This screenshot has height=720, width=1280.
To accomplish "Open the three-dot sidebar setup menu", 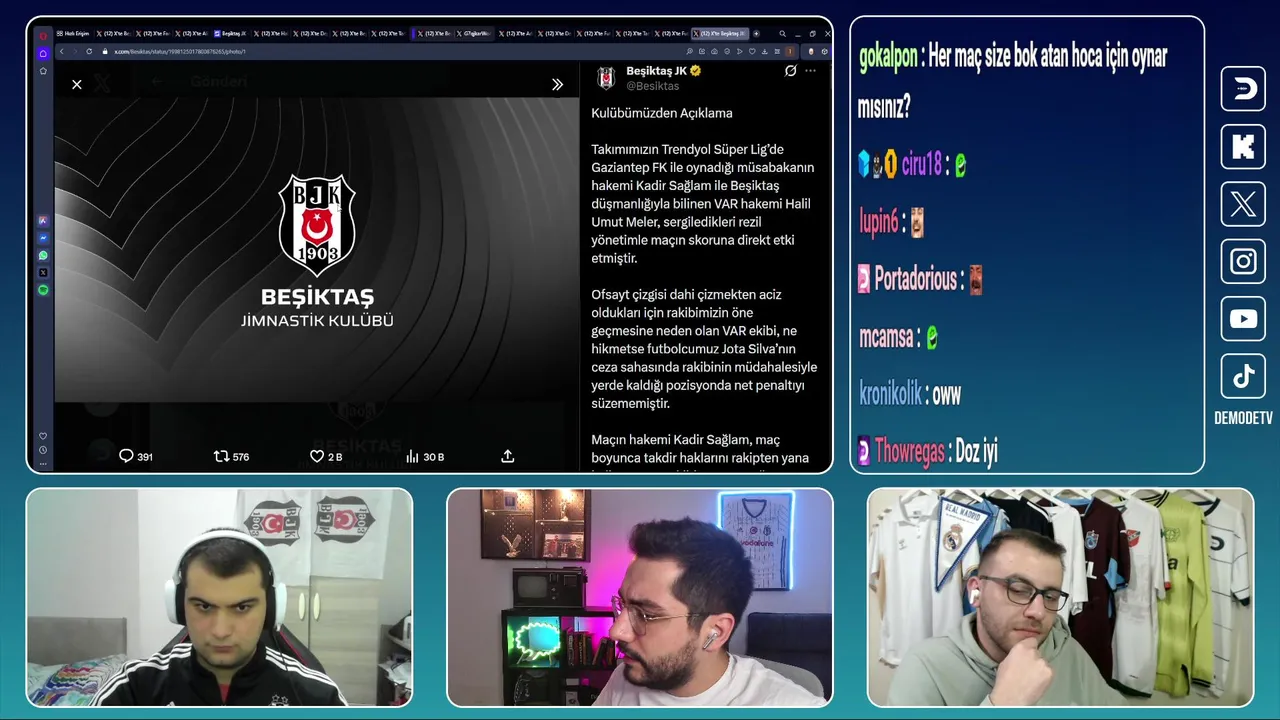I will (x=43, y=464).
